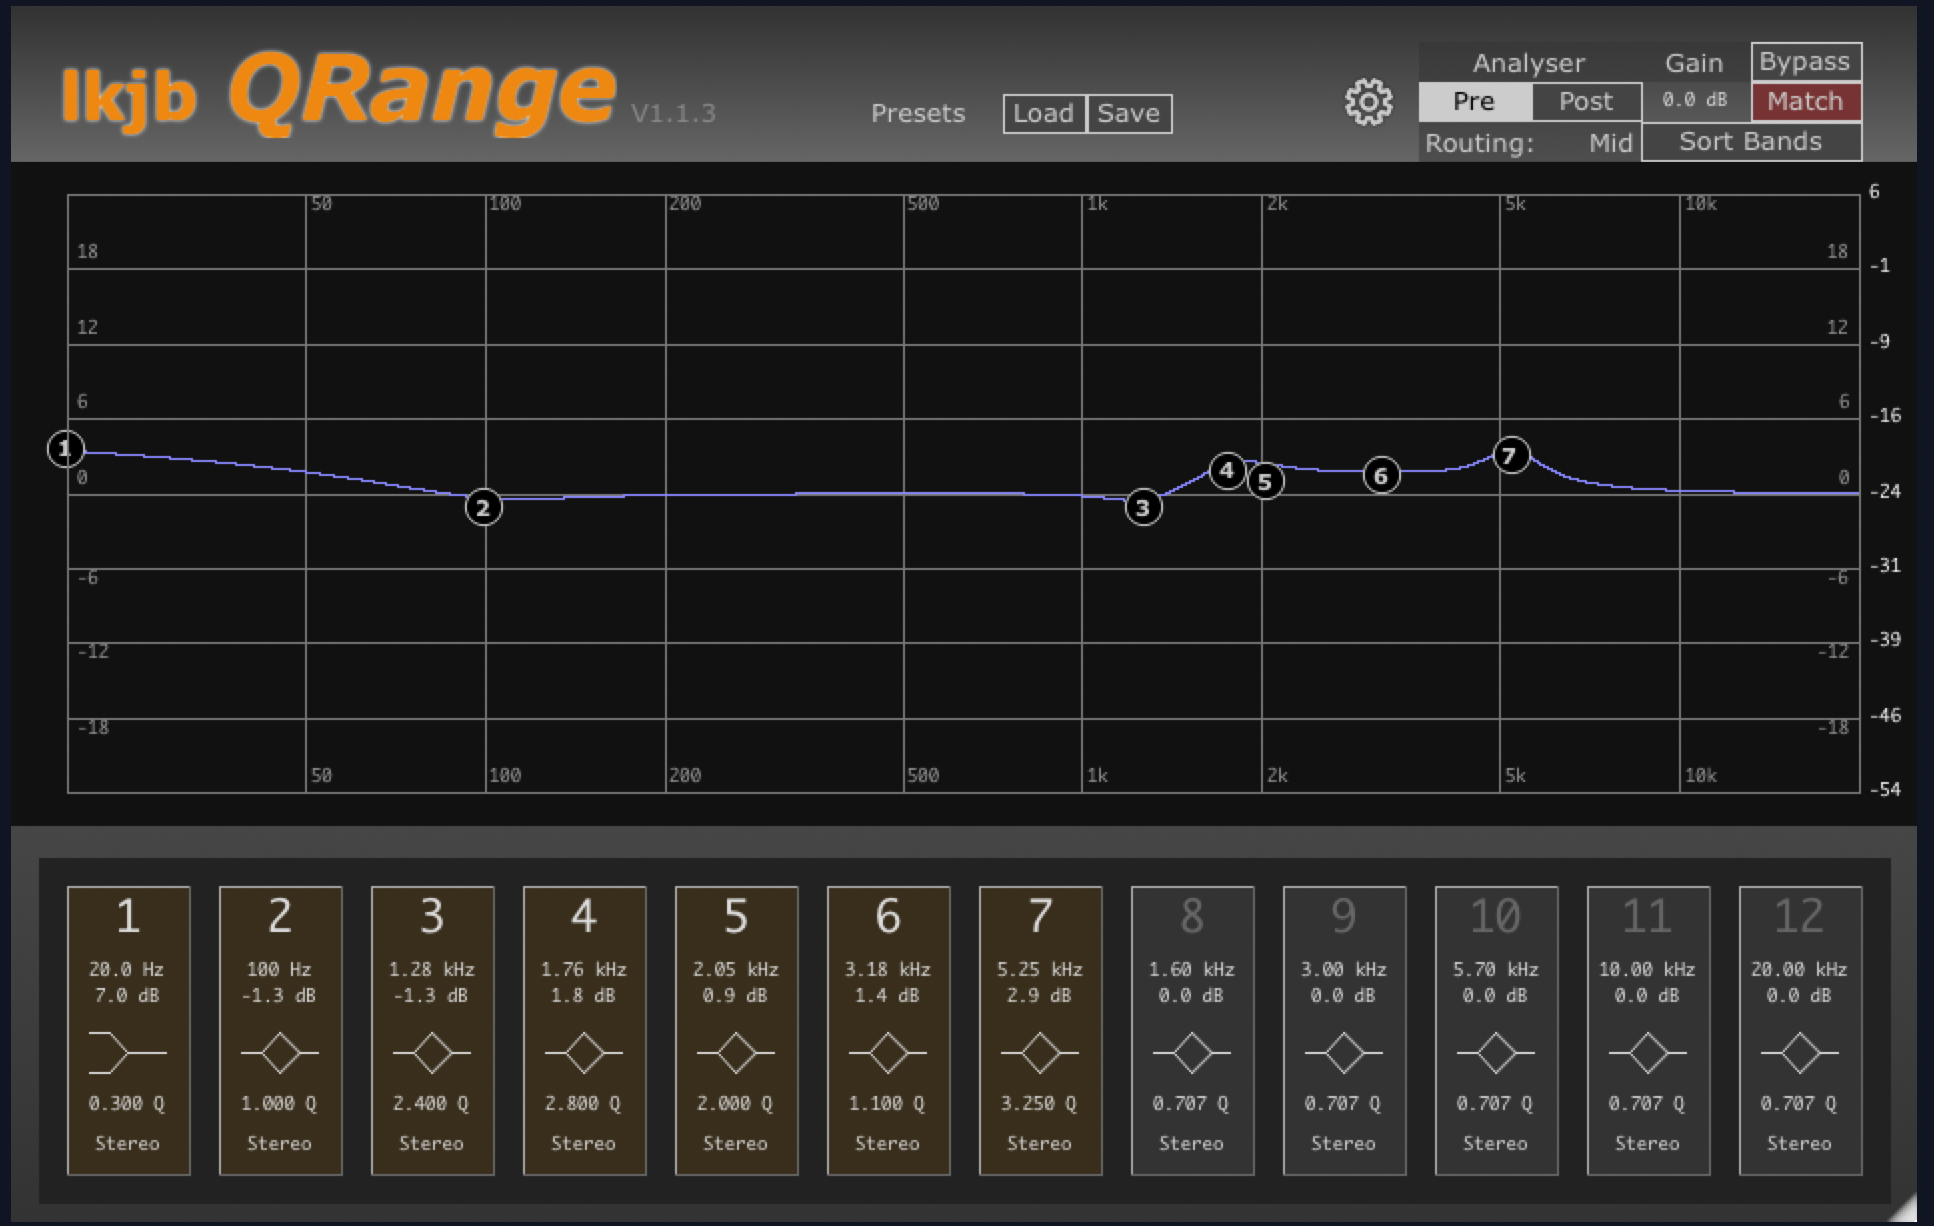The height and width of the screenshot is (1226, 1934).
Task: Click band 6 gain value 1.4 dB
Action: tap(888, 995)
